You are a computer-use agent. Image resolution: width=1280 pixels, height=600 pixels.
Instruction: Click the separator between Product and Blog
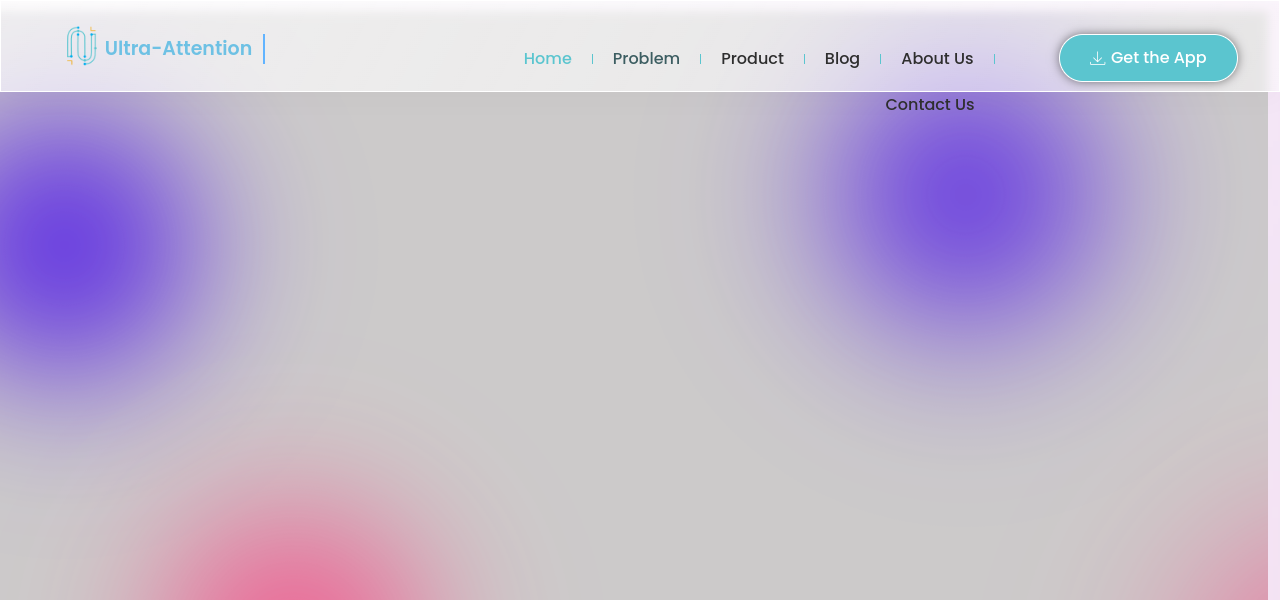click(804, 59)
